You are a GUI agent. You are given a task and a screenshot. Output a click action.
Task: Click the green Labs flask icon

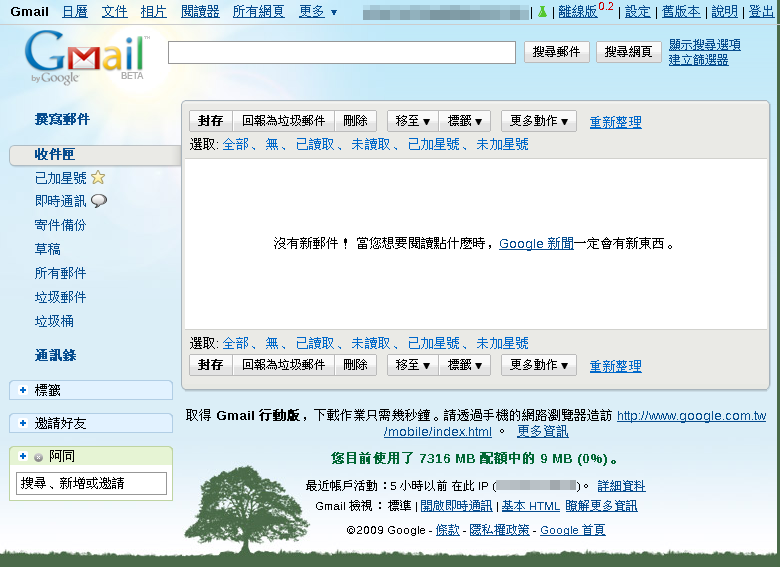click(x=542, y=12)
